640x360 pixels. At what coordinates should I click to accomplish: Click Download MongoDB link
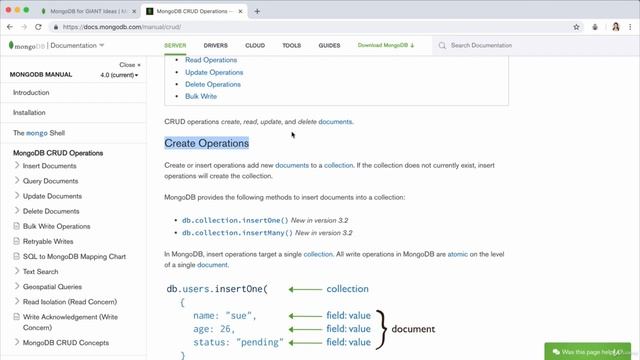pos(386,45)
